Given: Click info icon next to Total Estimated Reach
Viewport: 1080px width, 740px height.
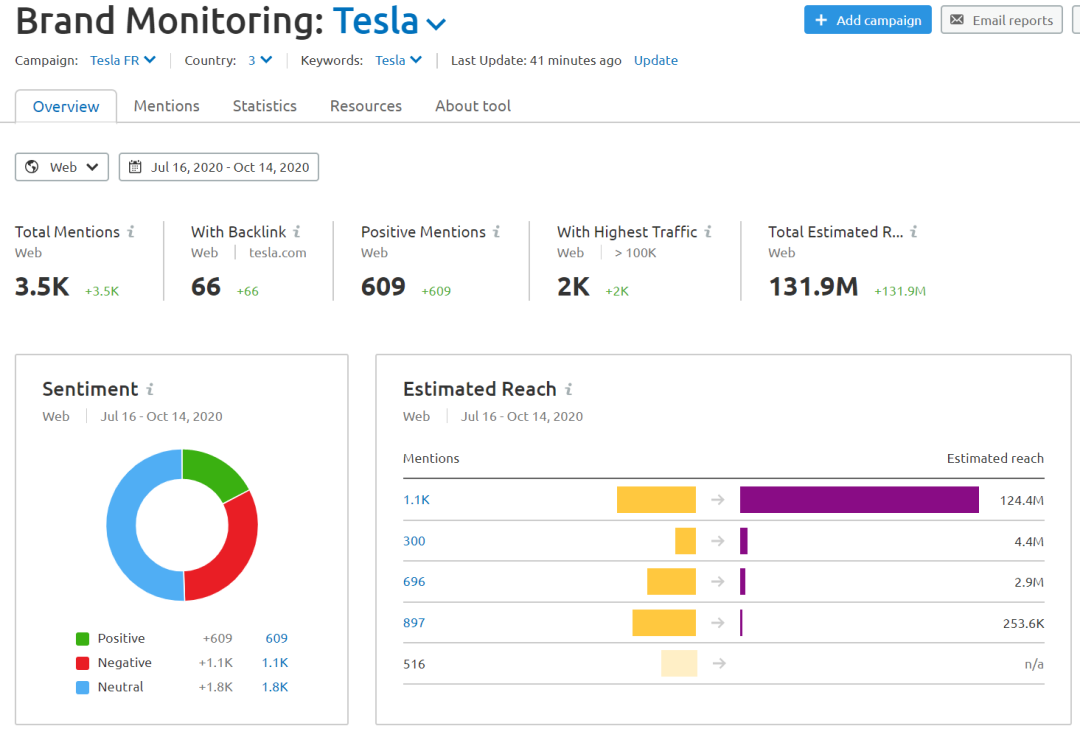Looking at the screenshot, I should tap(914, 232).
